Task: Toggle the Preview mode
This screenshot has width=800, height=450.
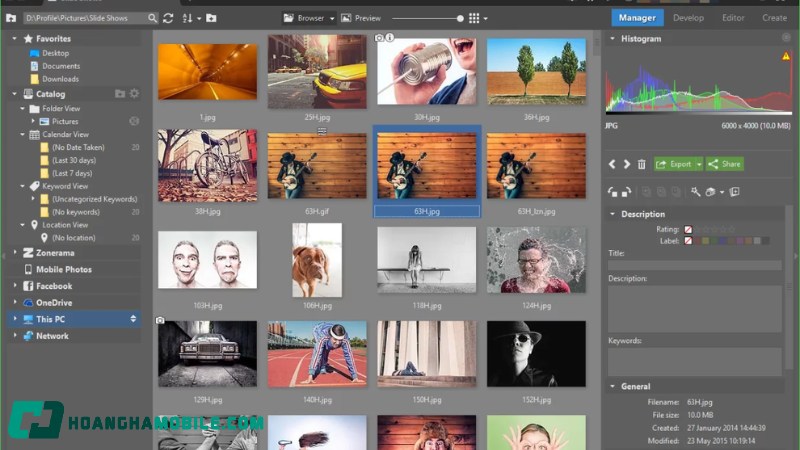Action: [361, 18]
